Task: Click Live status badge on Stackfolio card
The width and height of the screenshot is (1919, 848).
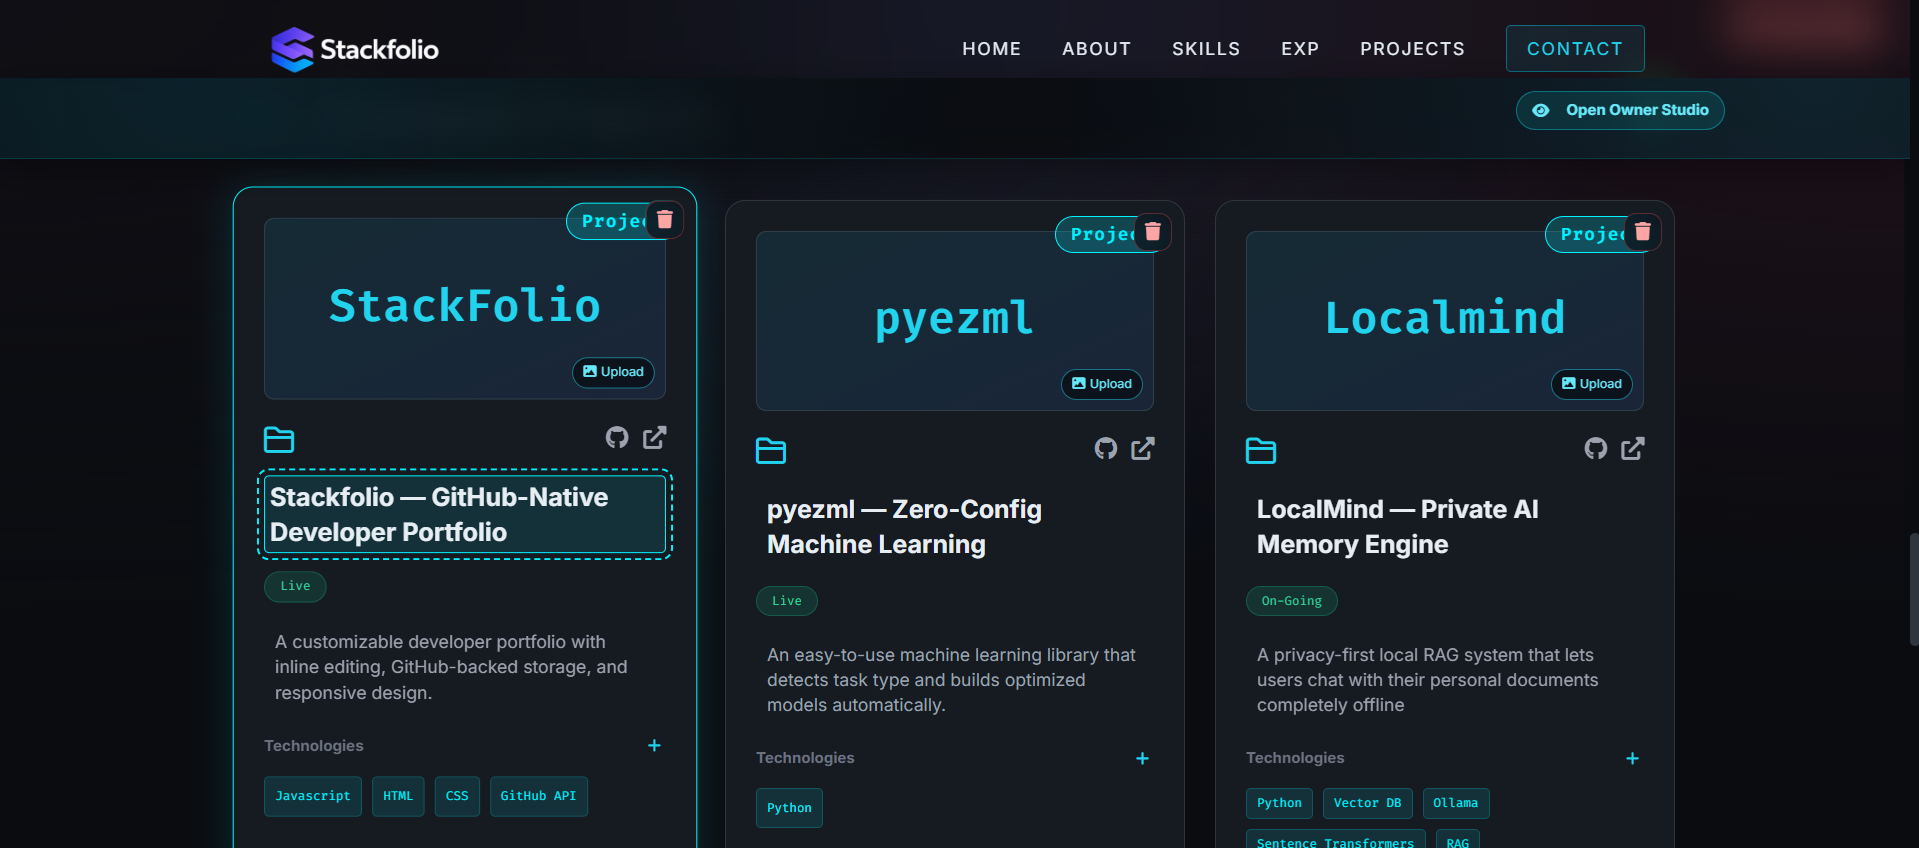Action: (295, 586)
